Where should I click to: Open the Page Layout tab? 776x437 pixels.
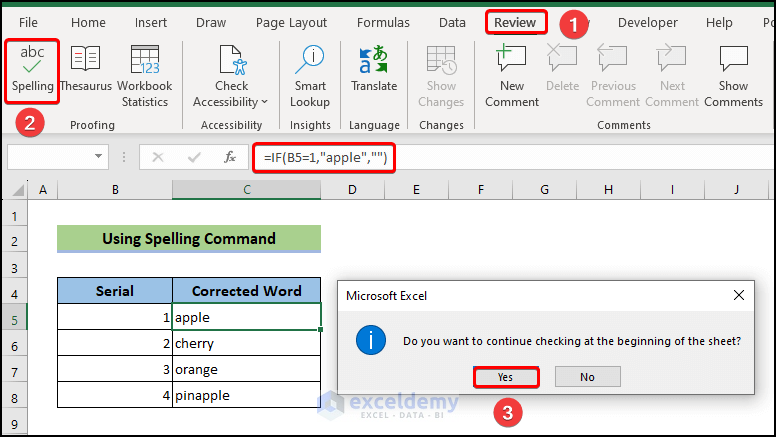(x=291, y=23)
